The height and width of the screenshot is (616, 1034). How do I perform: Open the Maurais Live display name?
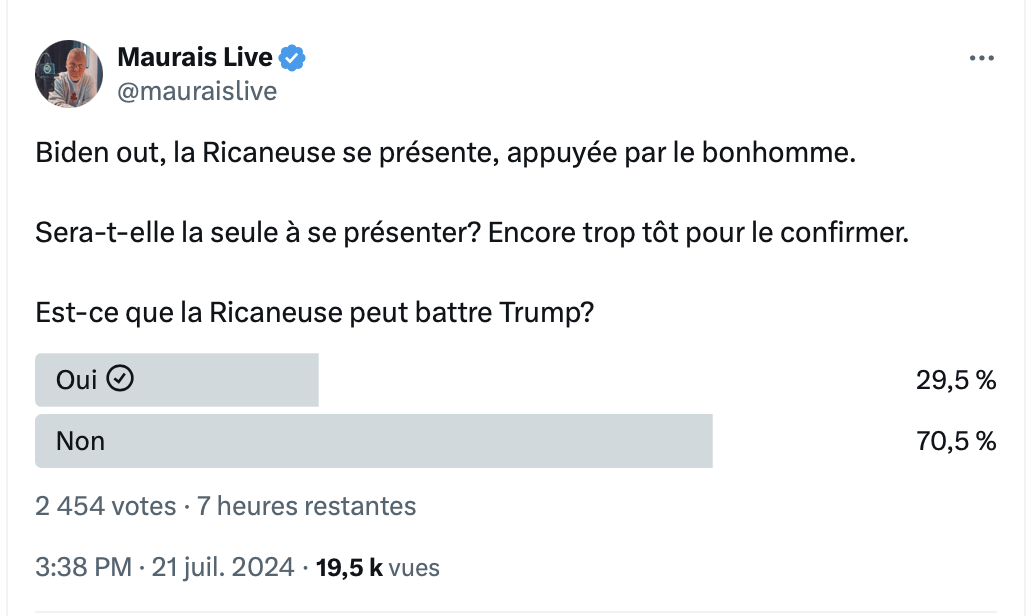pos(195,57)
